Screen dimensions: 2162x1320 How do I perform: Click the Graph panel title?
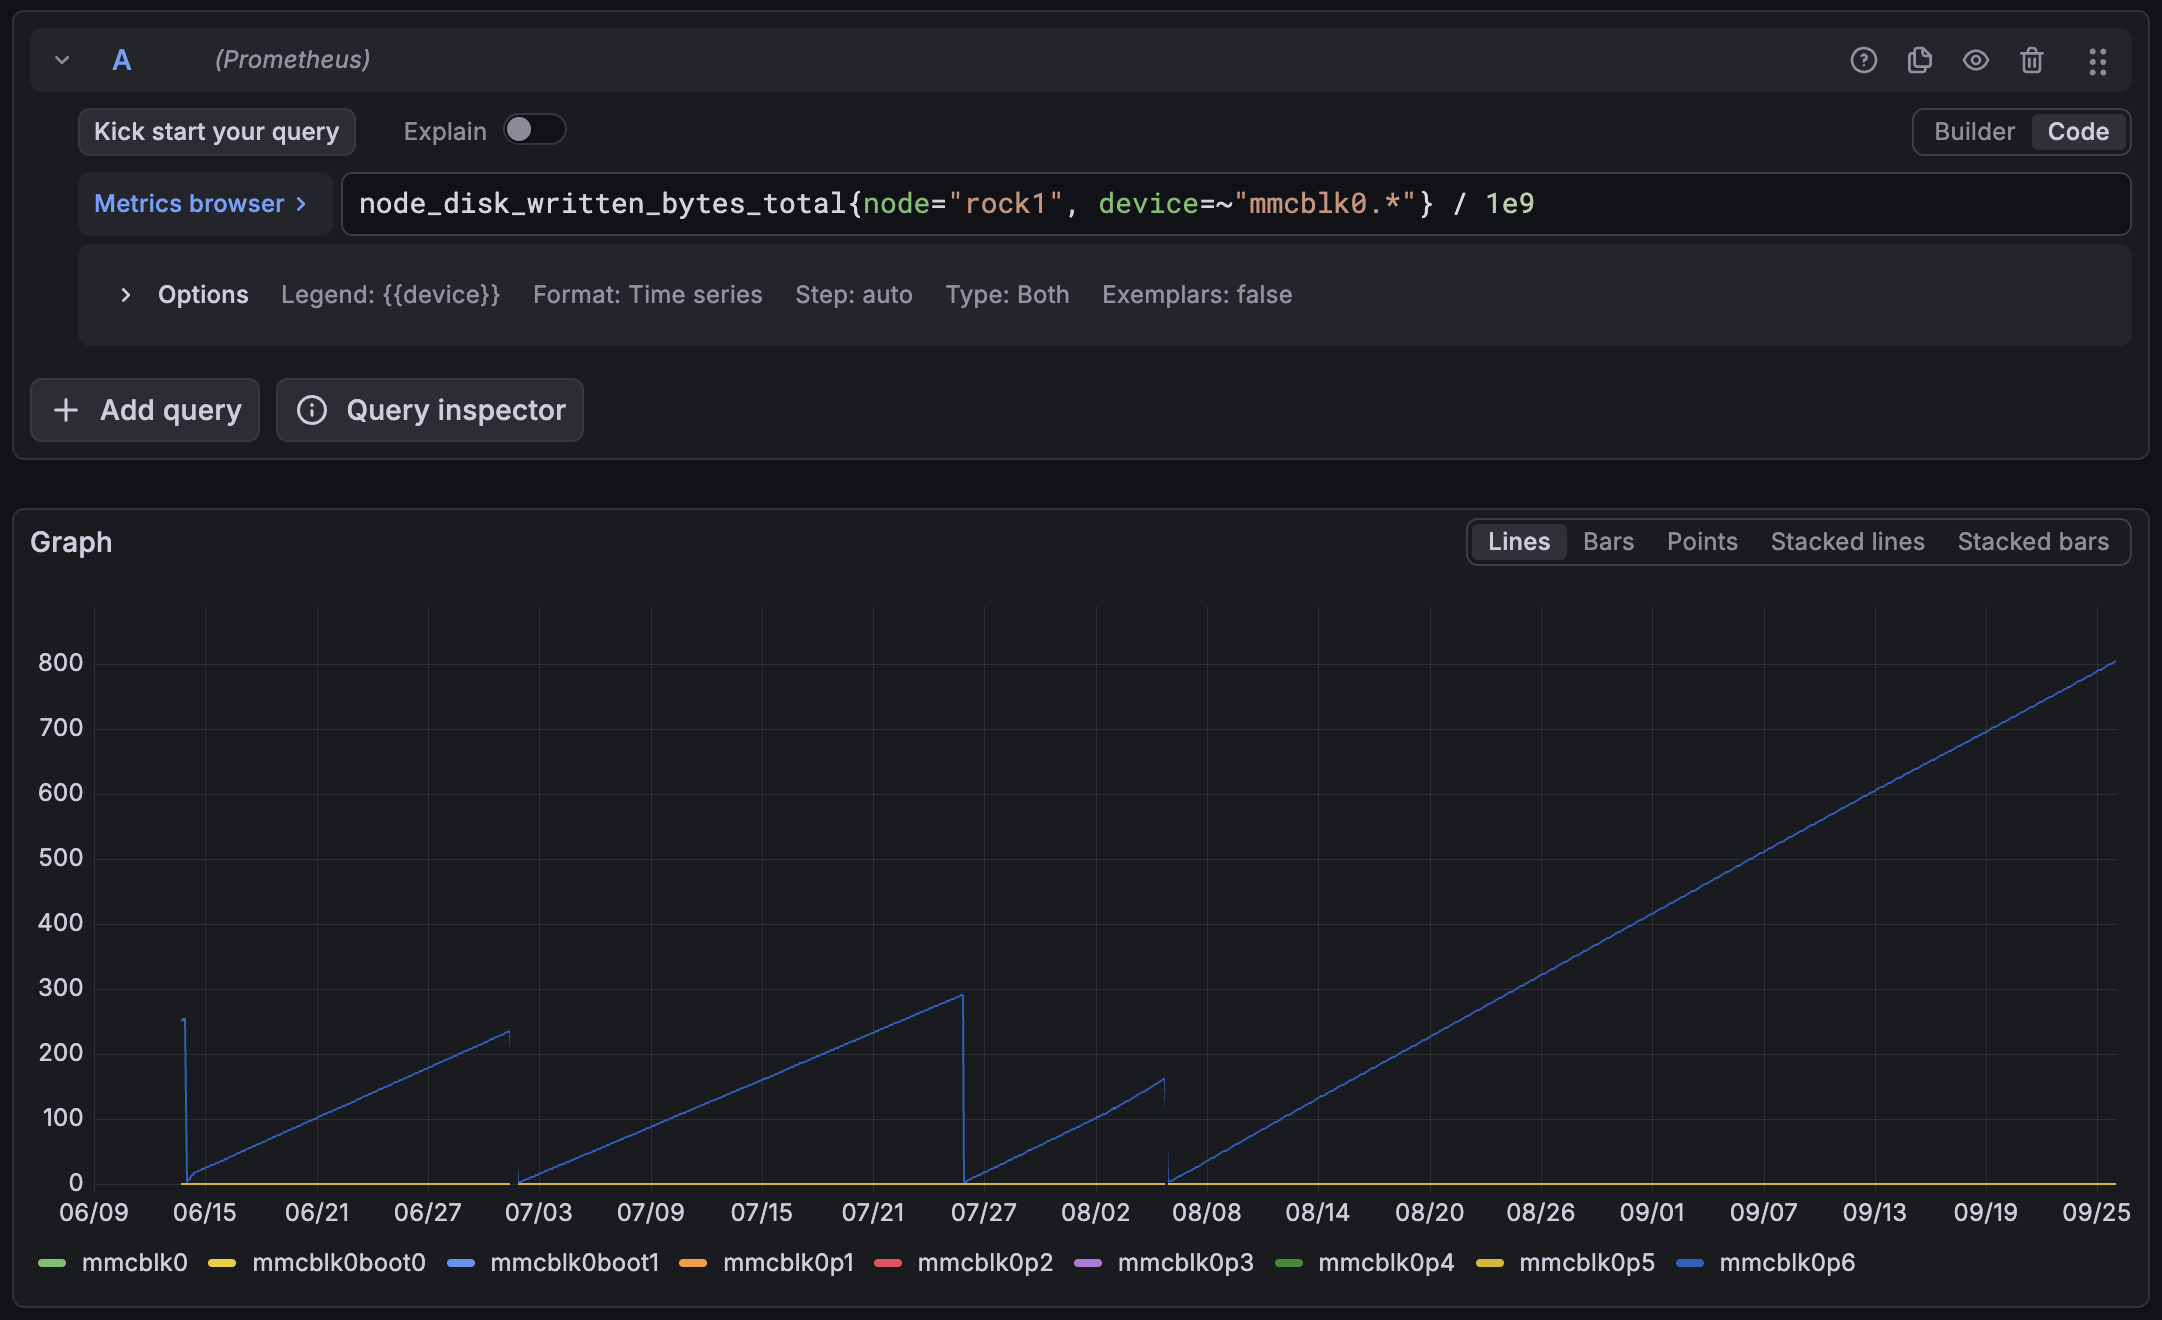pyautogui.click(x=71, y=542)
